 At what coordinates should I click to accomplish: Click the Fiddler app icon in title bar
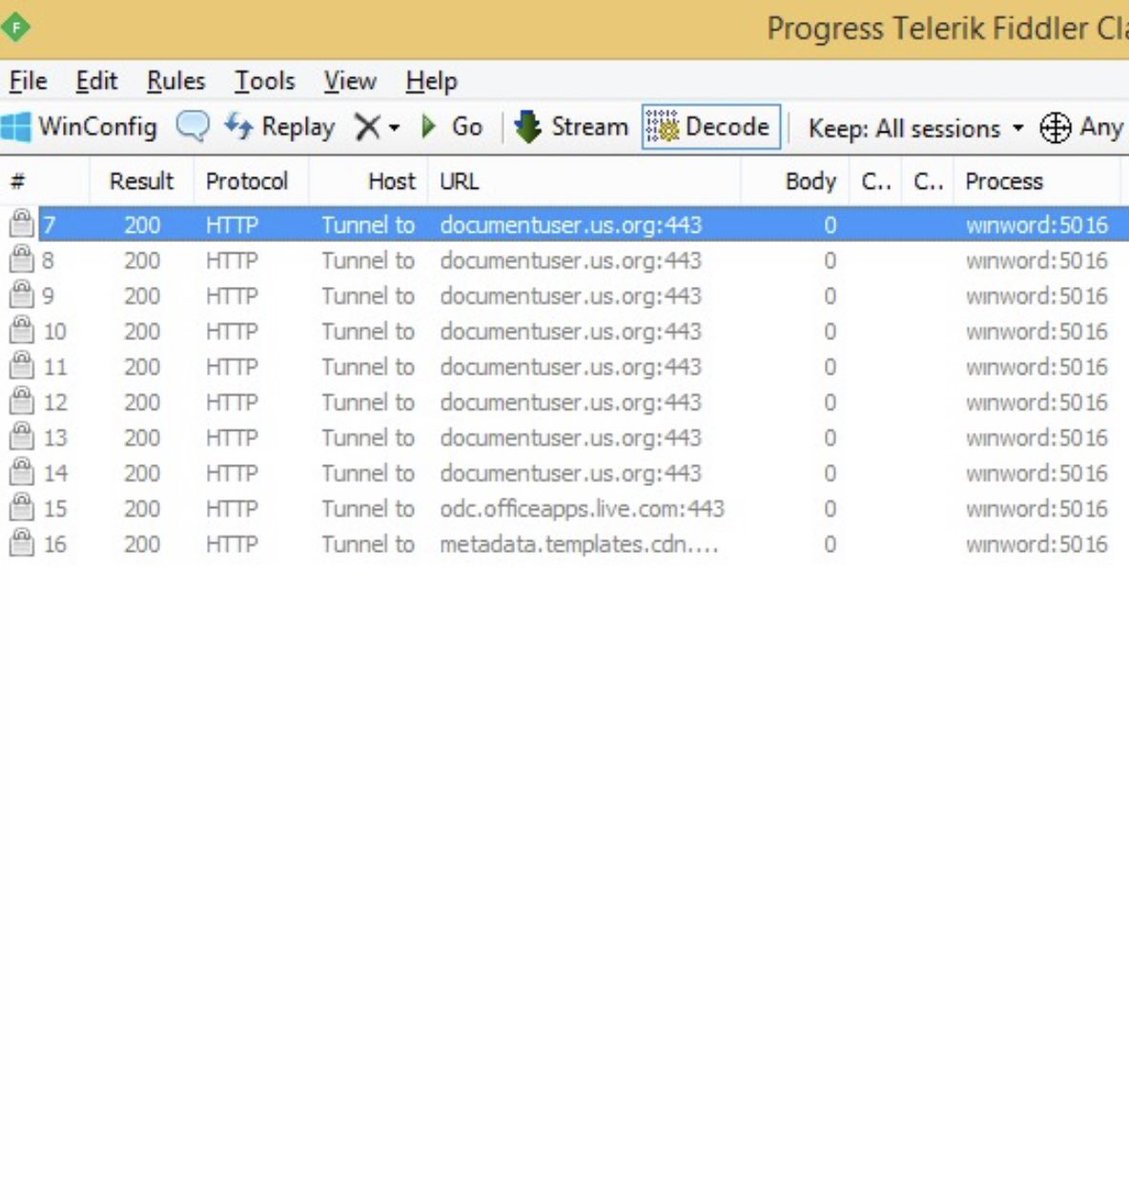(x=16, y=28)
